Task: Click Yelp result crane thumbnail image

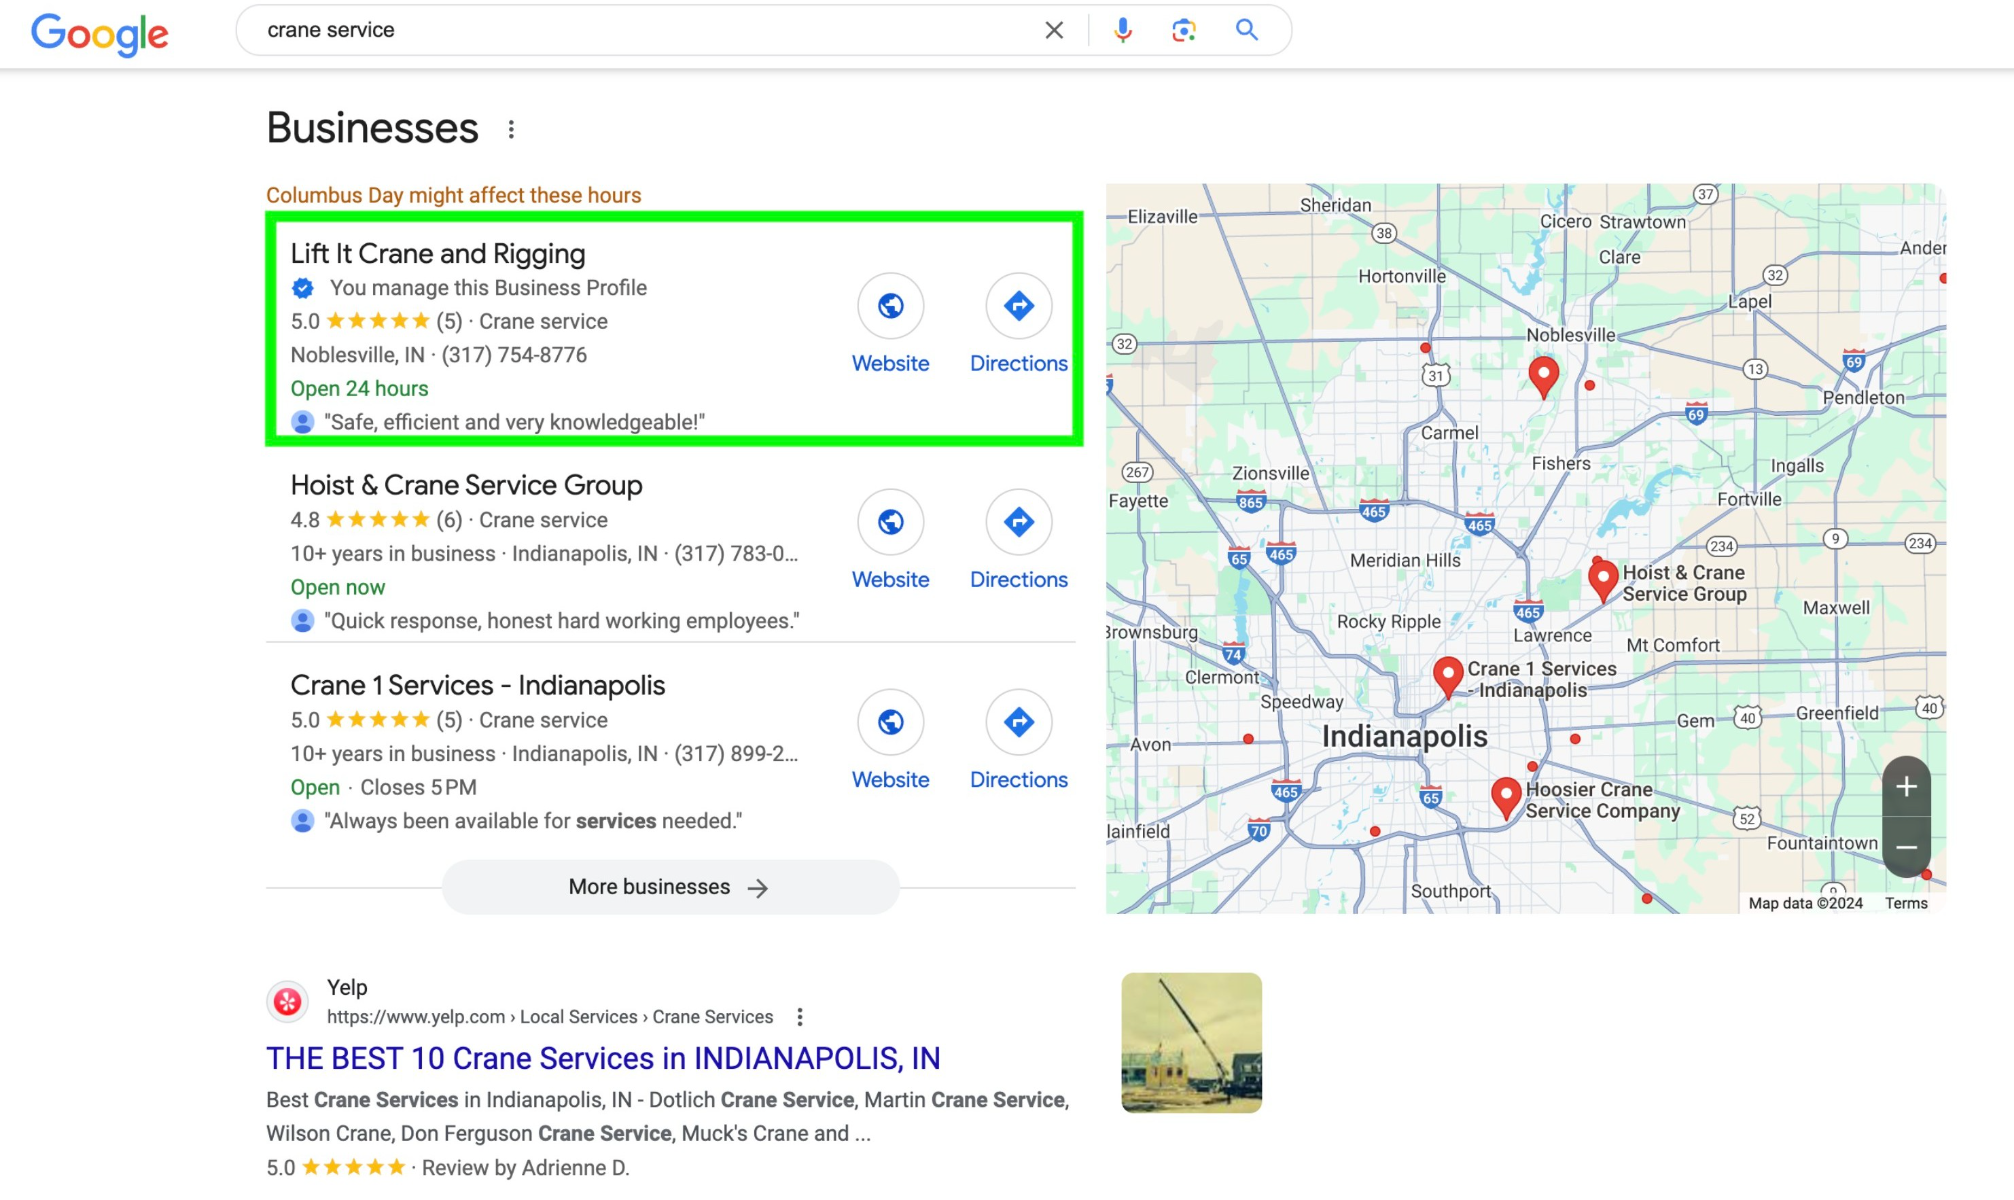Action: tap(1191, 1043)
